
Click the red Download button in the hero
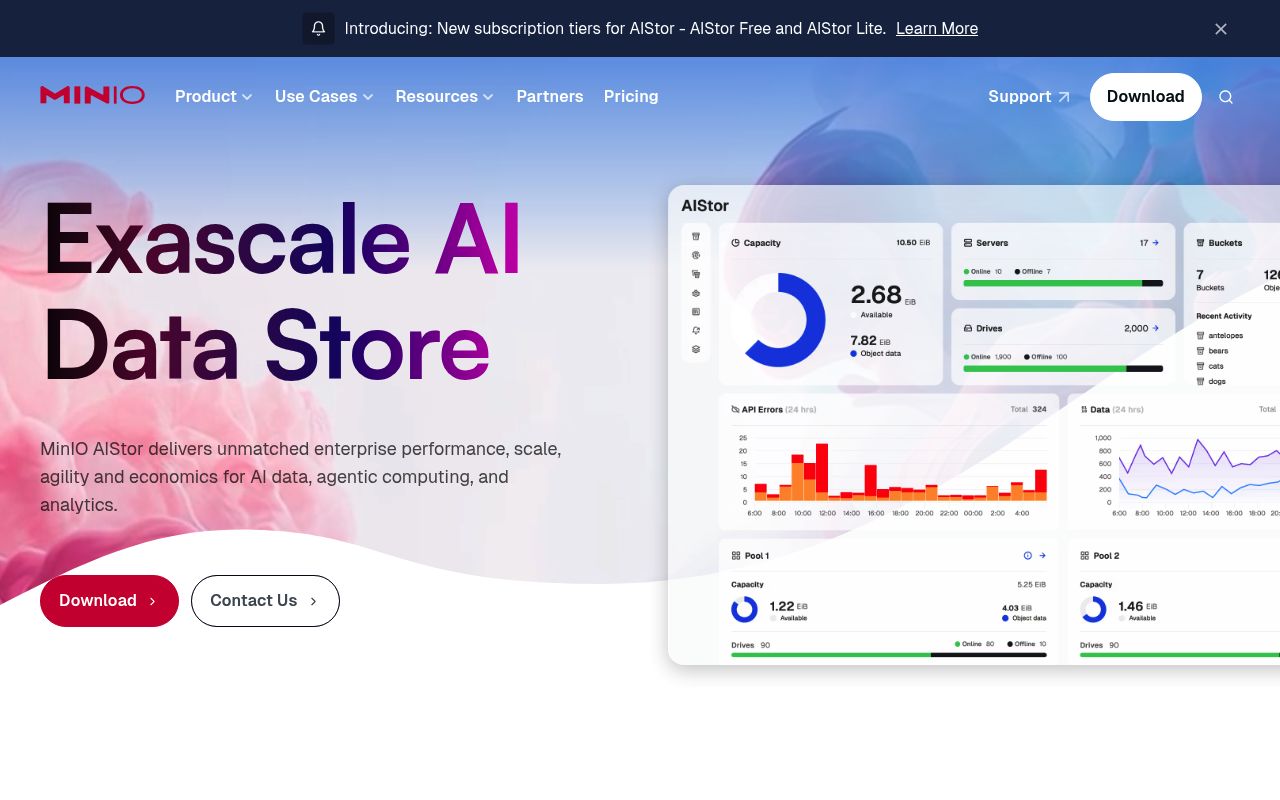109,601
